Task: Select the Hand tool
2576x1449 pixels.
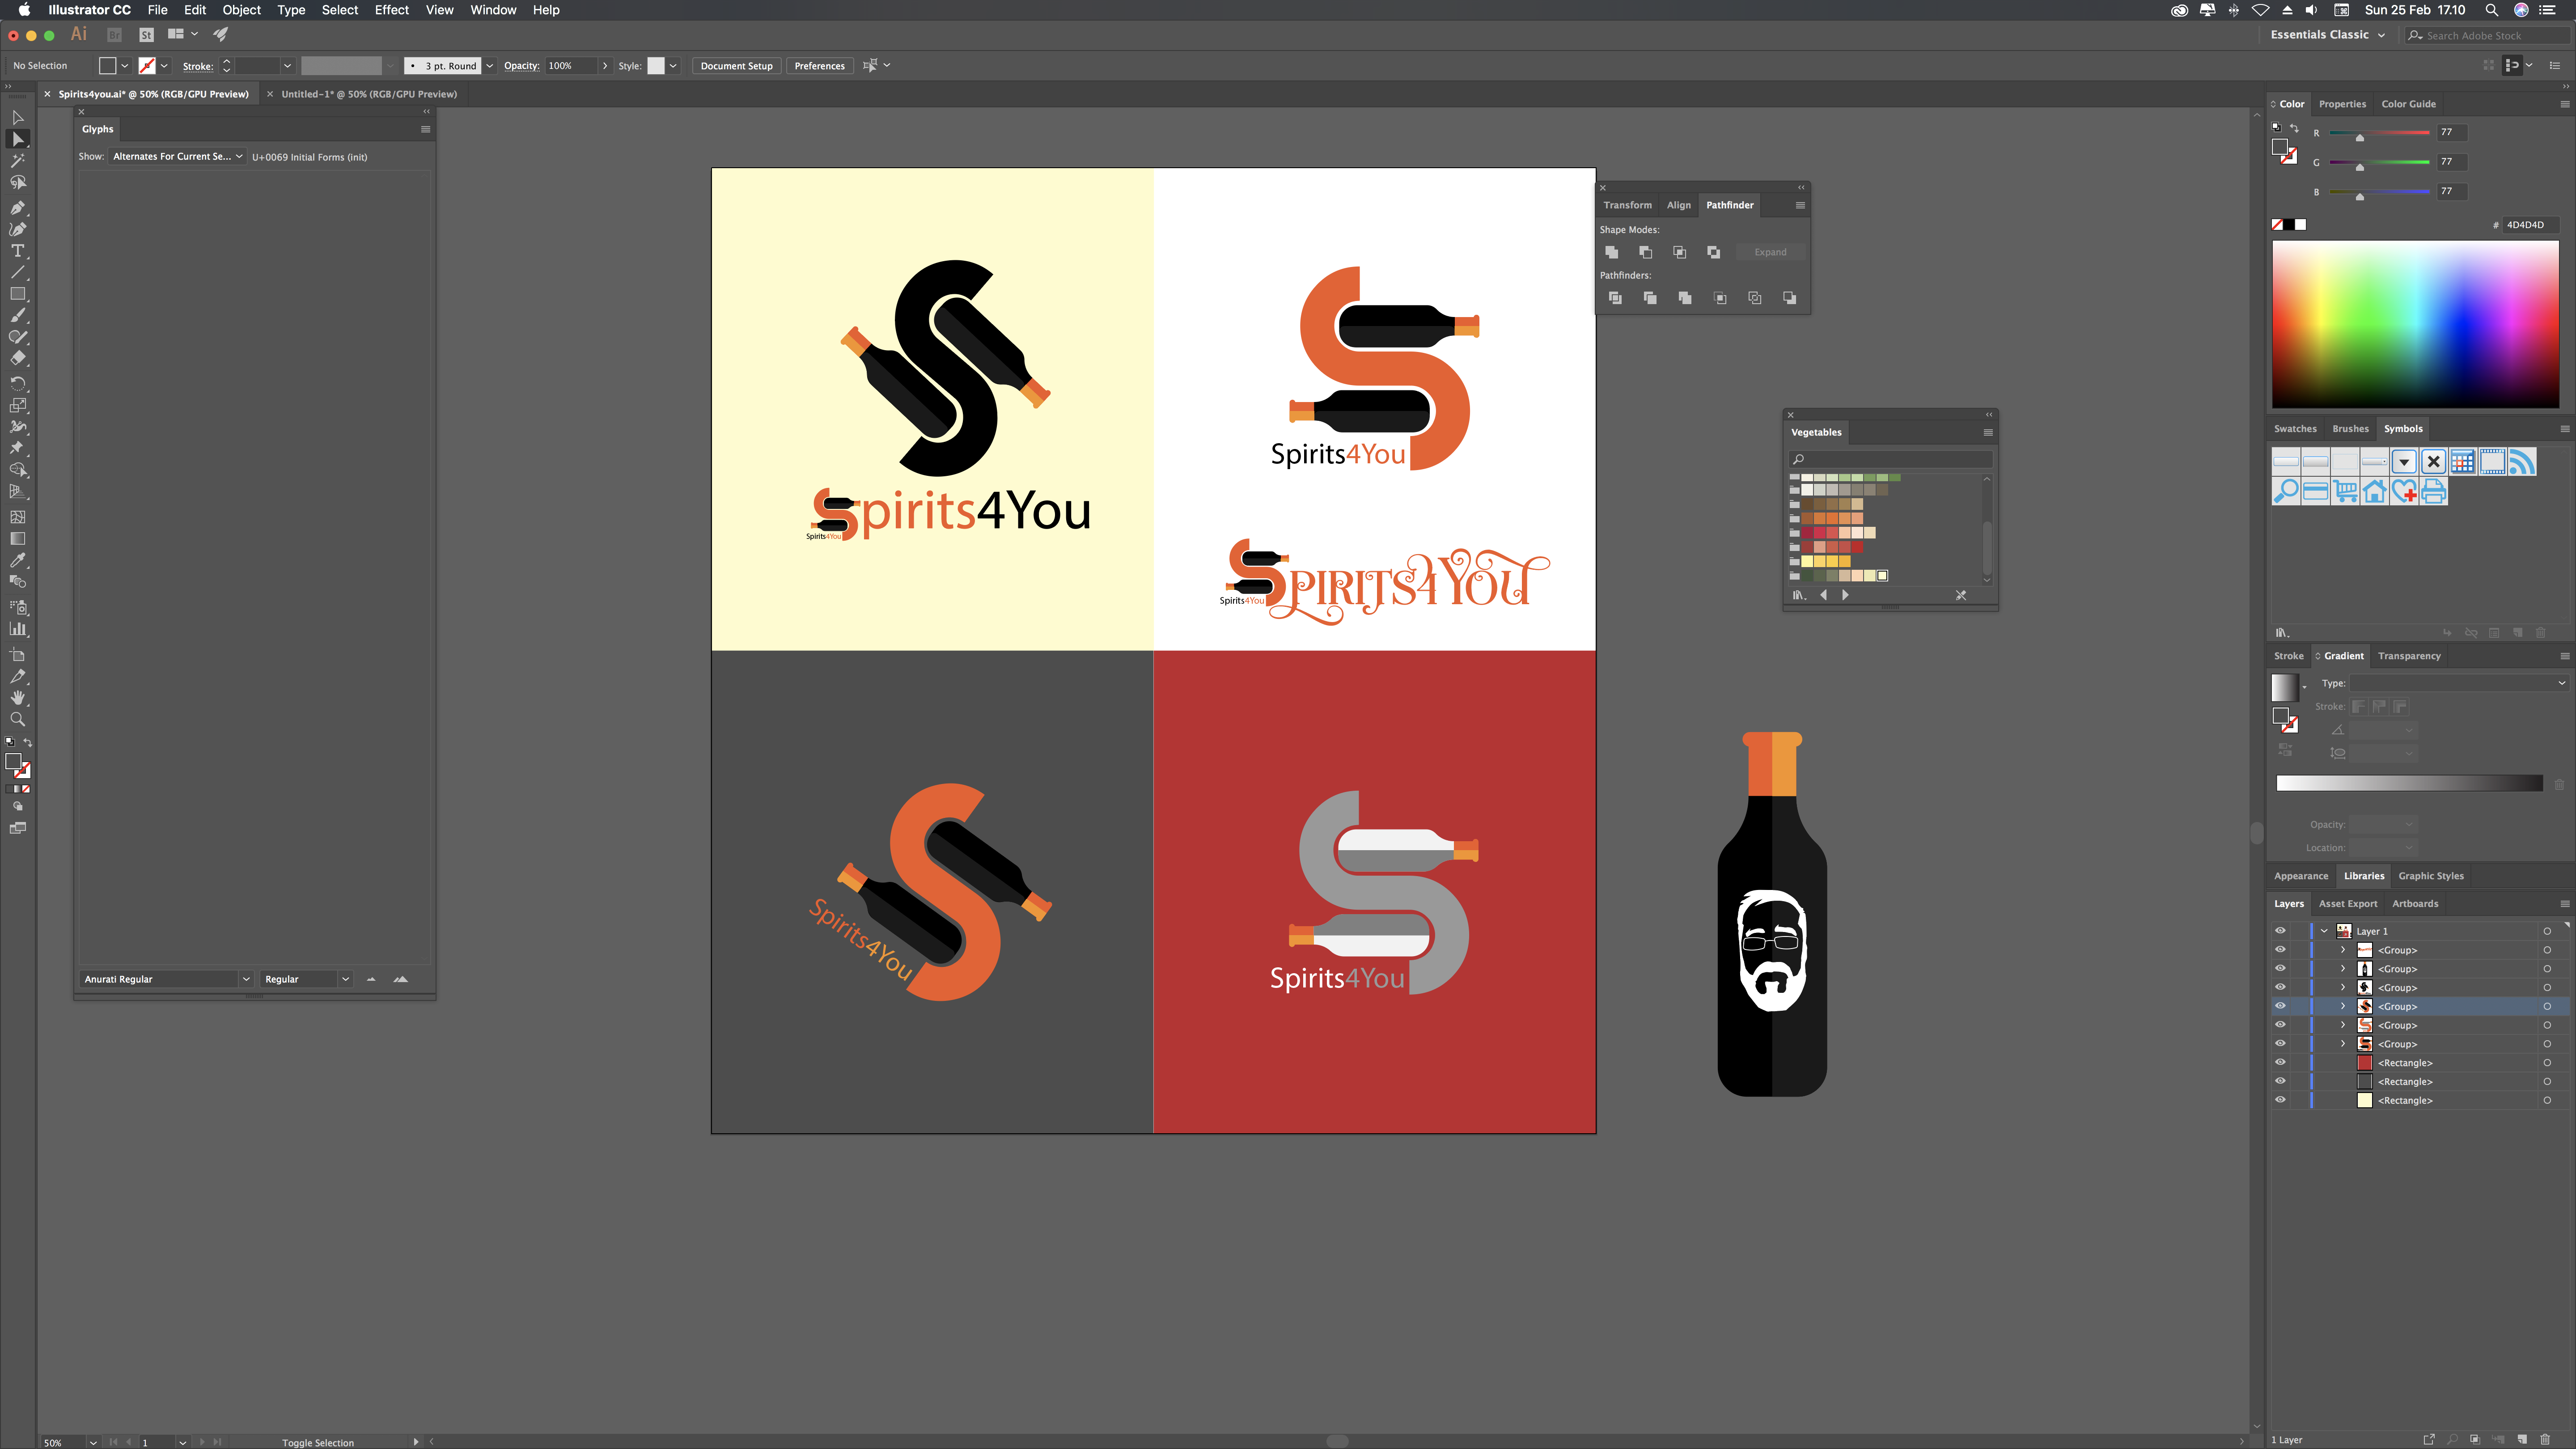Action: click(x=17, y=697)
